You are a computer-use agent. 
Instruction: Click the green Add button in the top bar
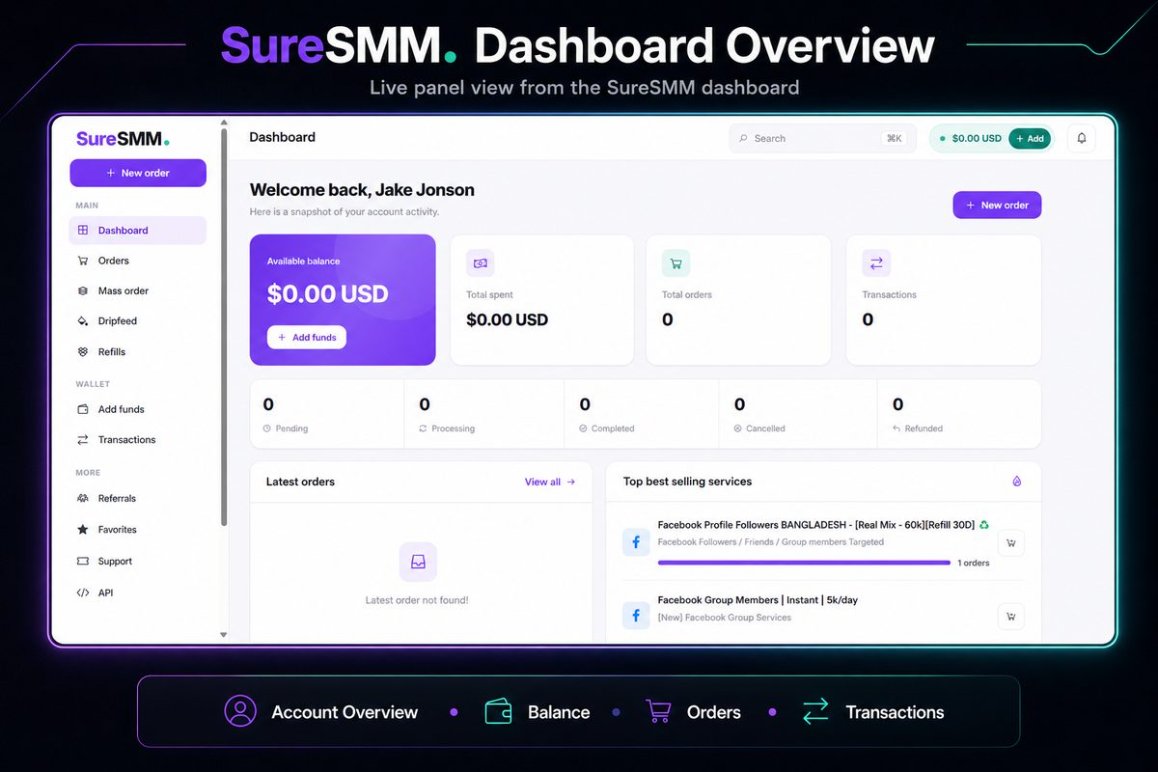click(x=1029, y=138)
